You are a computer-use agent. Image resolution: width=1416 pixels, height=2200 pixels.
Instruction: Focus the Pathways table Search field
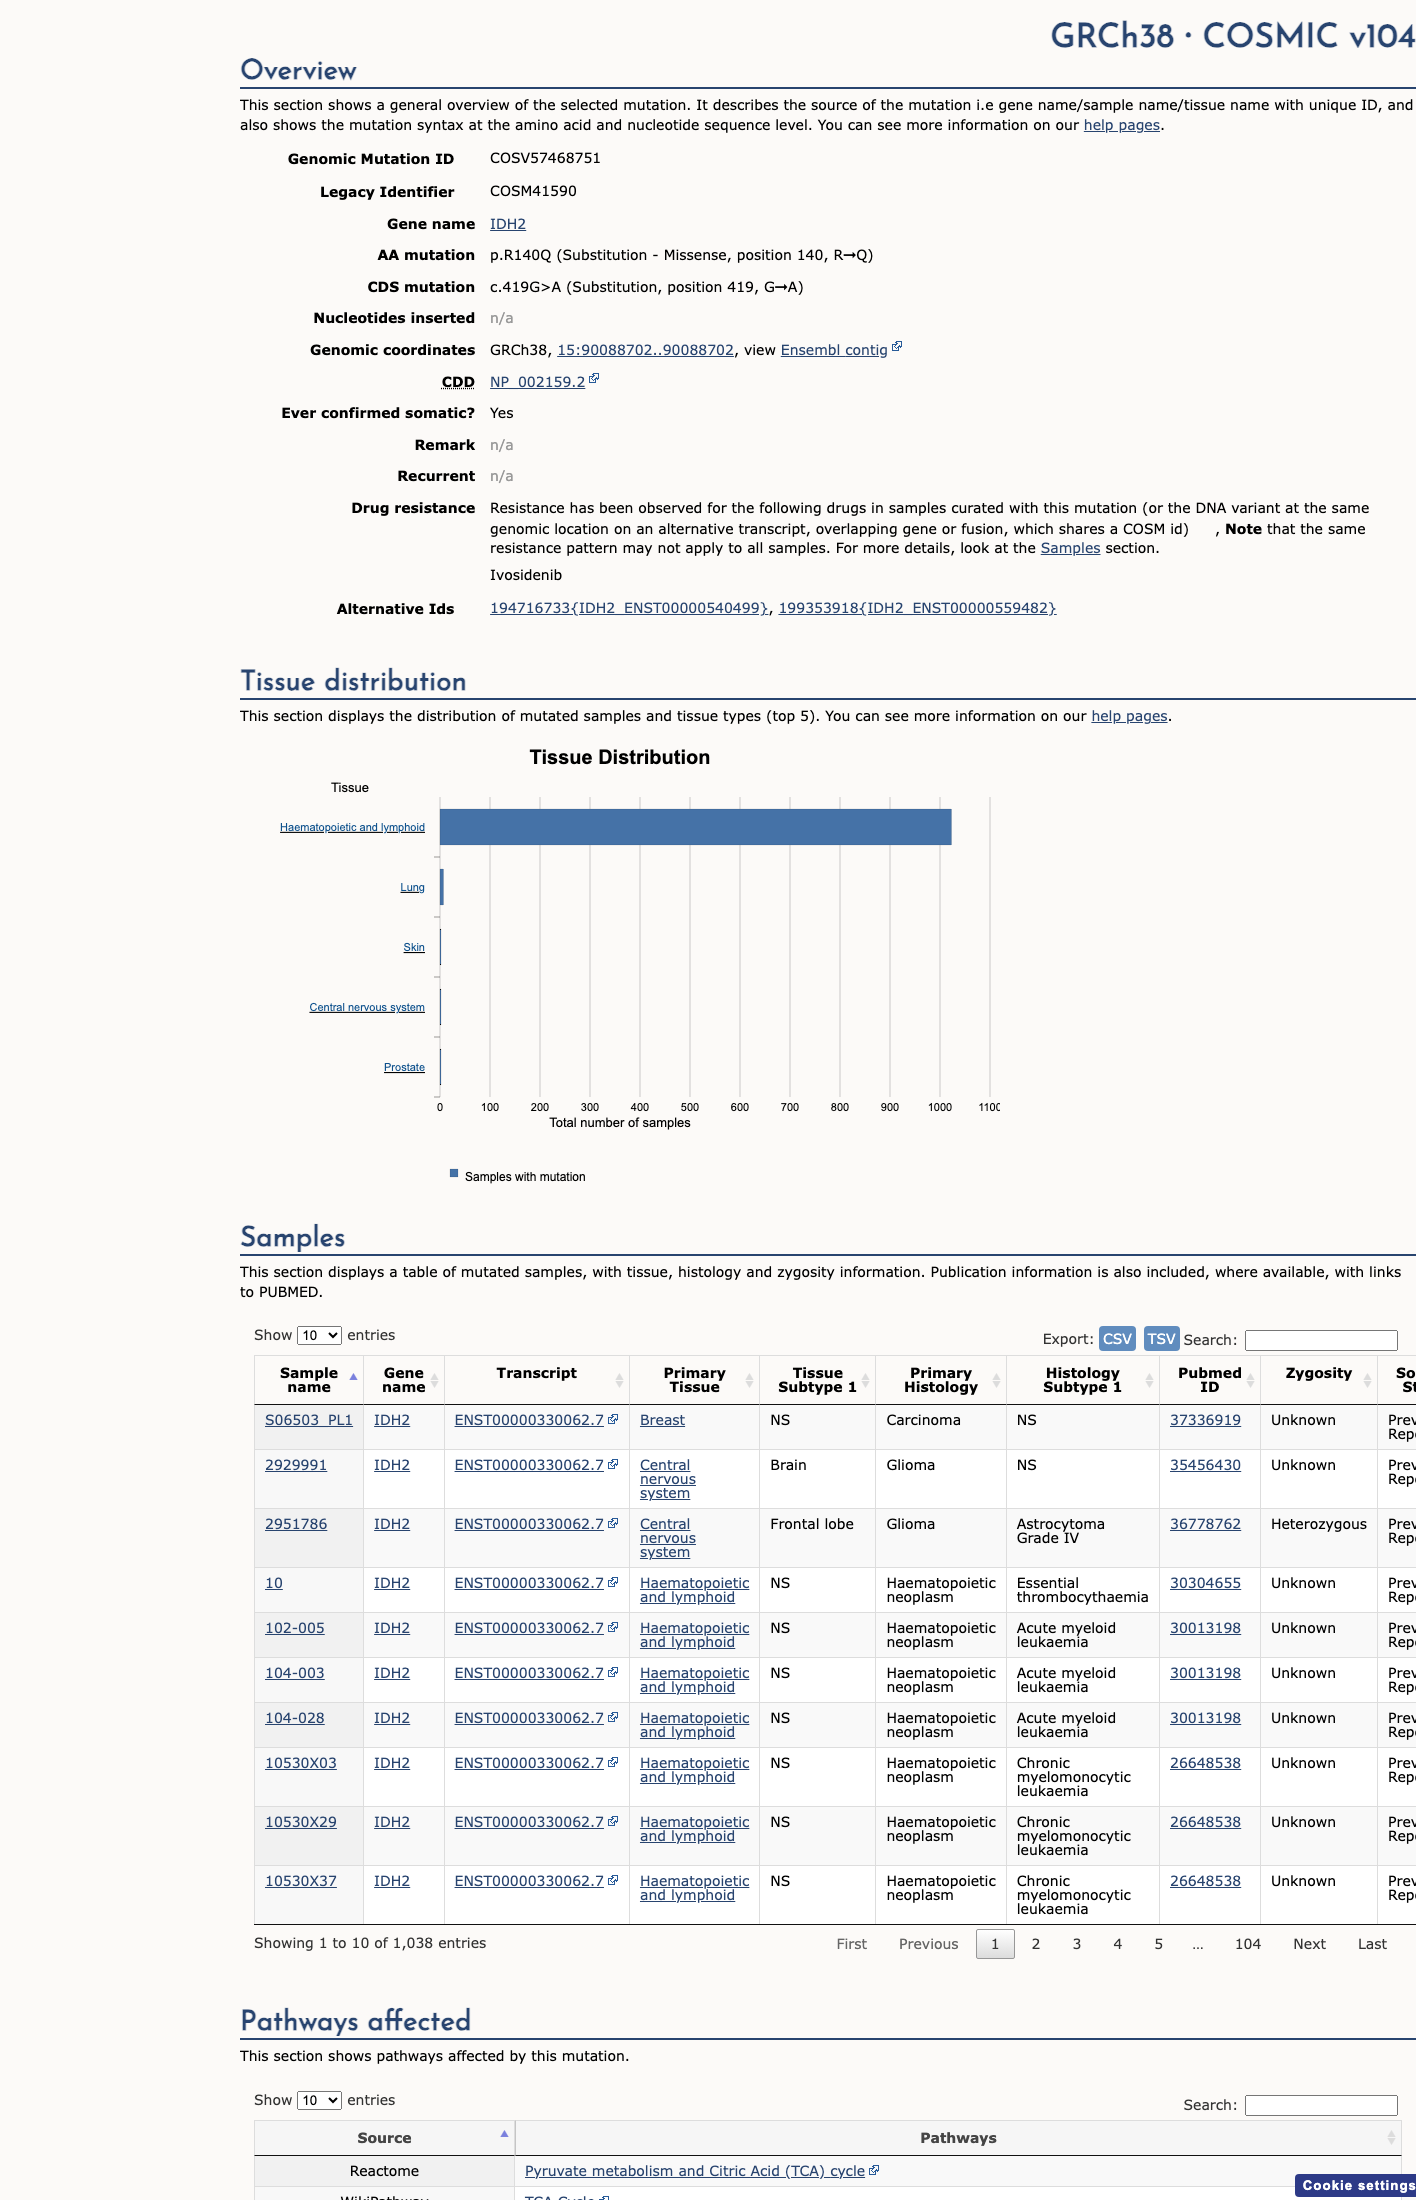[x=1321, y=2105]
